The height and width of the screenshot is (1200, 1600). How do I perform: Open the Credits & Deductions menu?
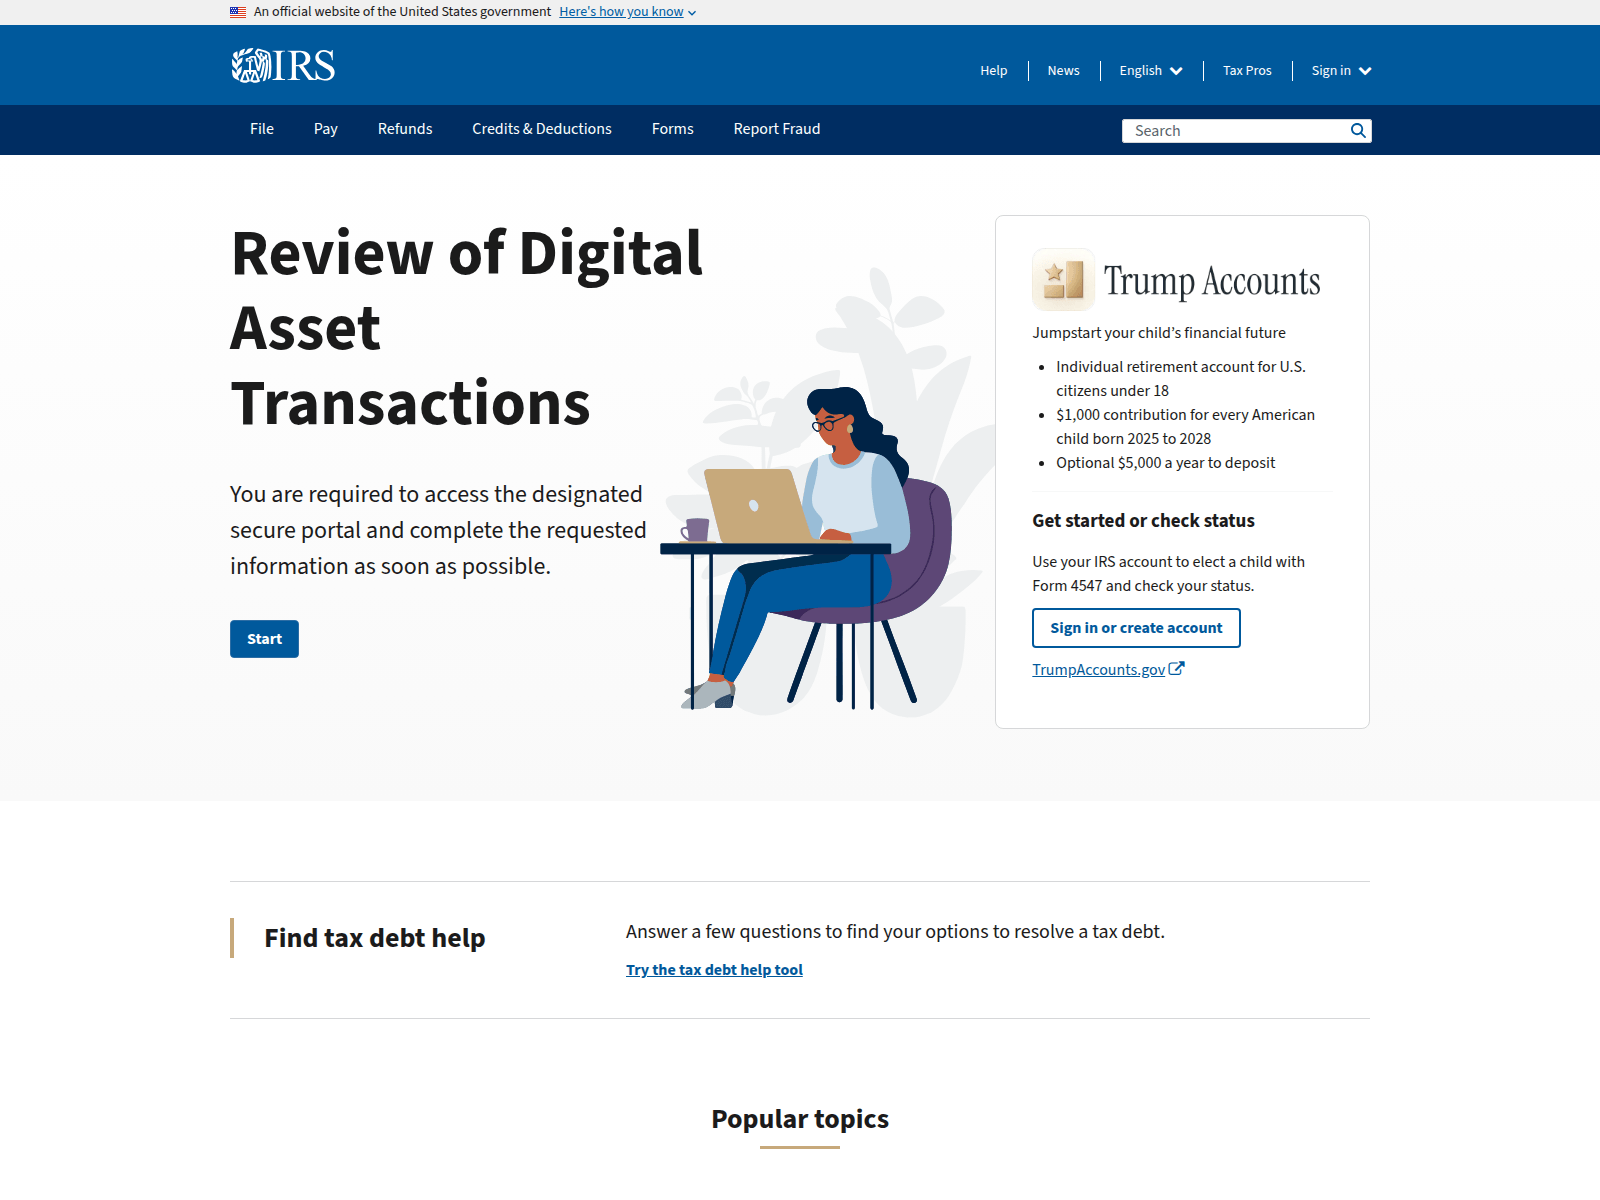542,129
